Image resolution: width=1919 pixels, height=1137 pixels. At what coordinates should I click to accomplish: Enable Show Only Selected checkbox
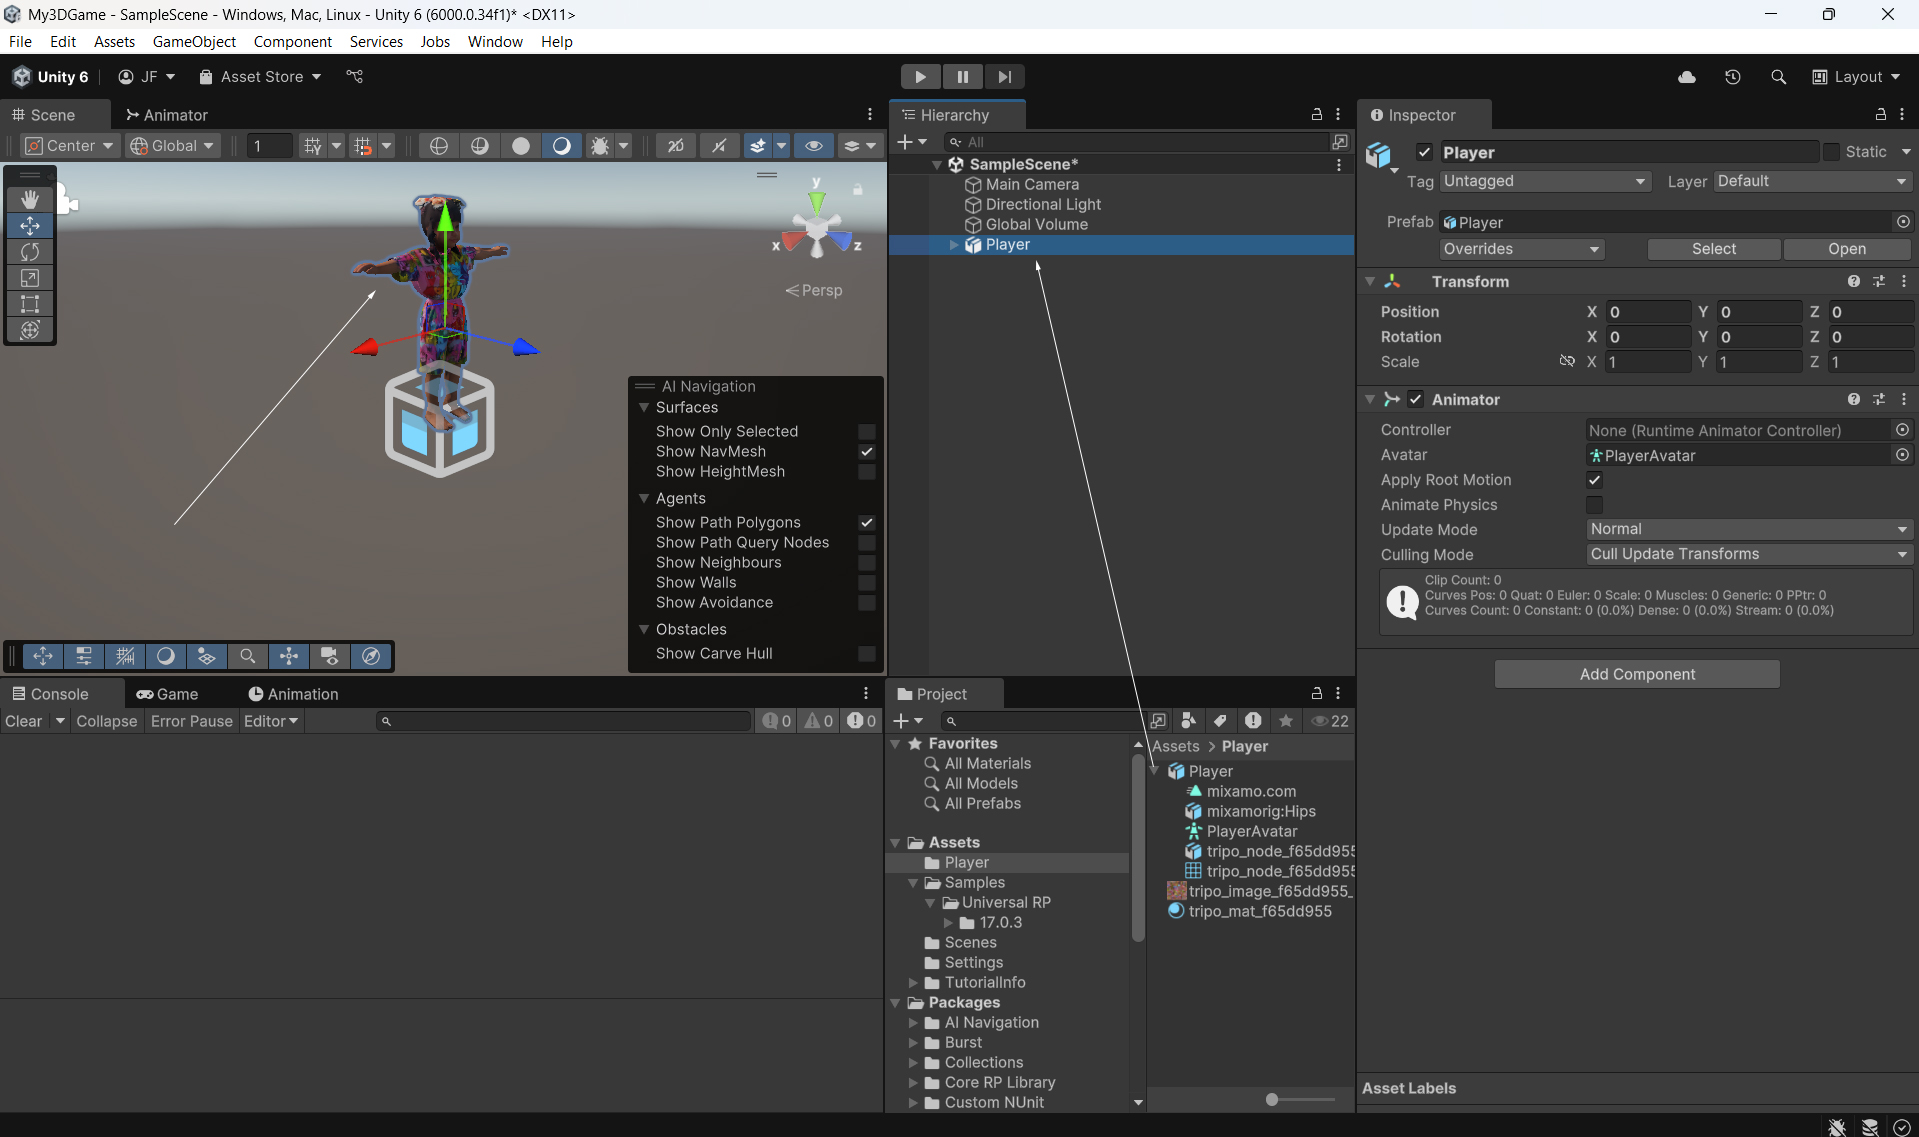pos(867,432)
